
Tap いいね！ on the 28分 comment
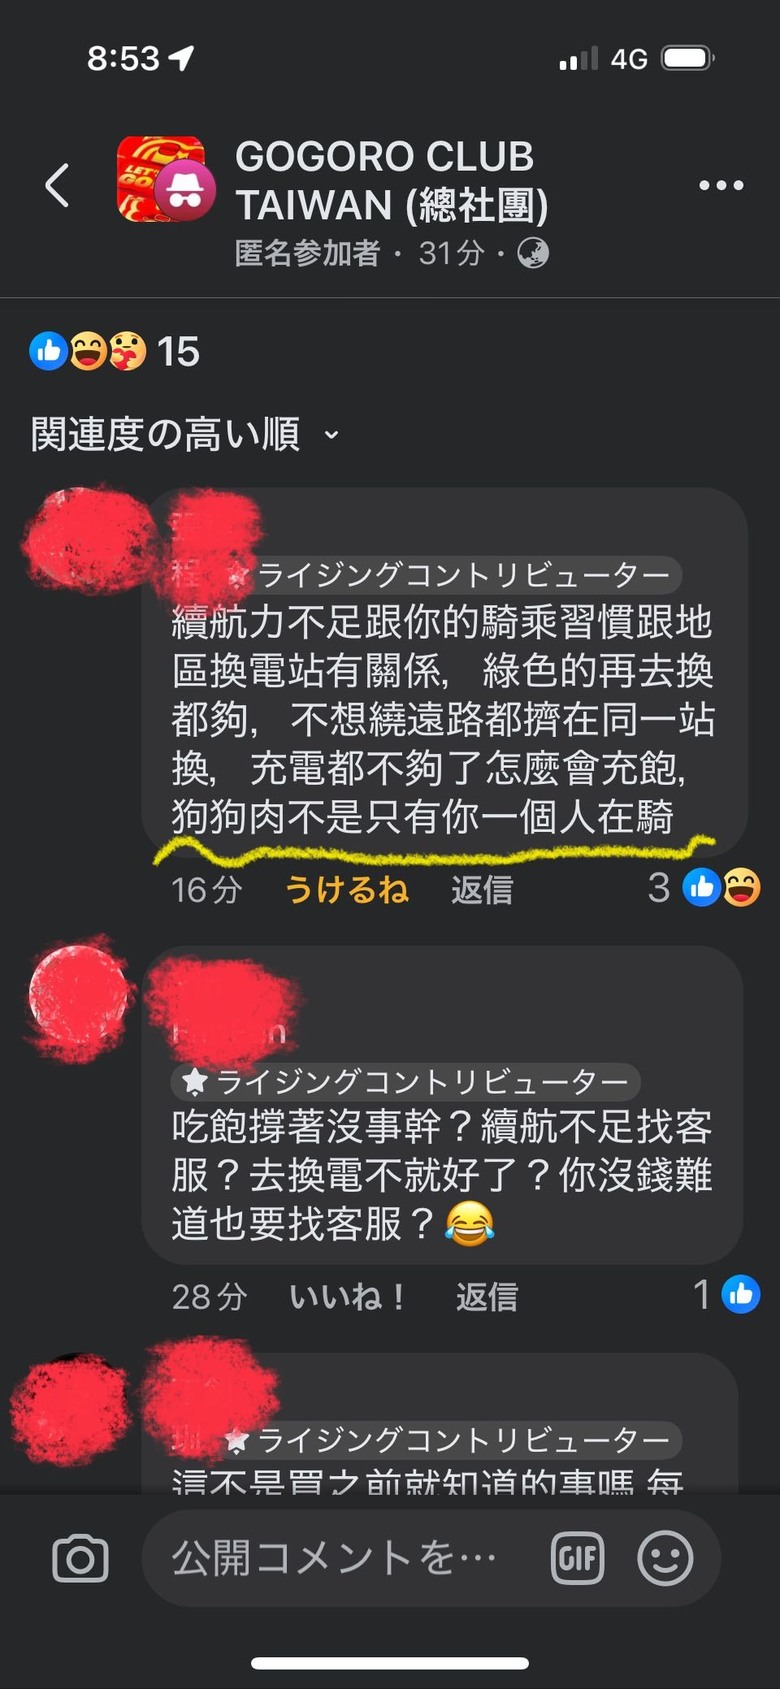(x=347, y=1296)
